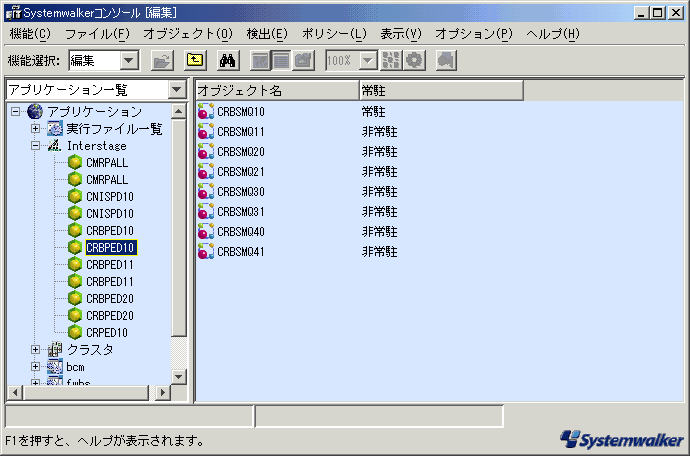Viewport: 690px width, 456px height.
Task: Click the open folder toolbar icon
Action: [162, 60]
